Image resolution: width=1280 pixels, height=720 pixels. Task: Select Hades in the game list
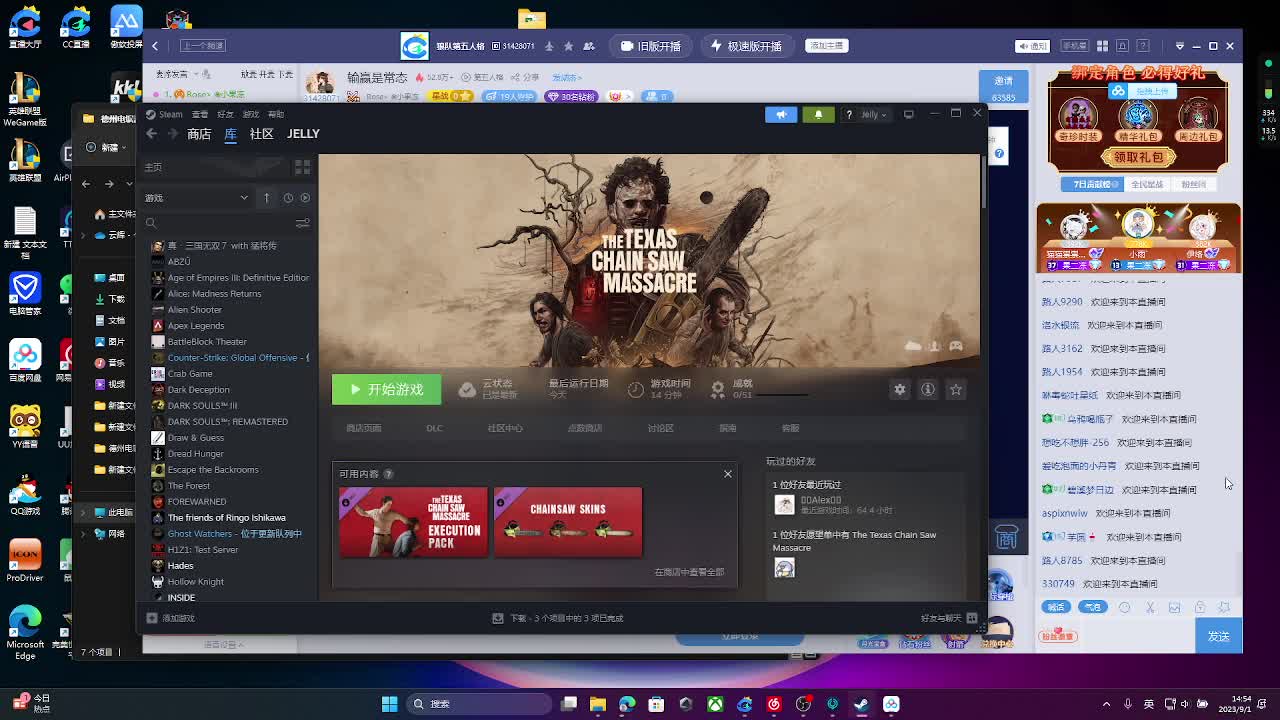(180, 565)
